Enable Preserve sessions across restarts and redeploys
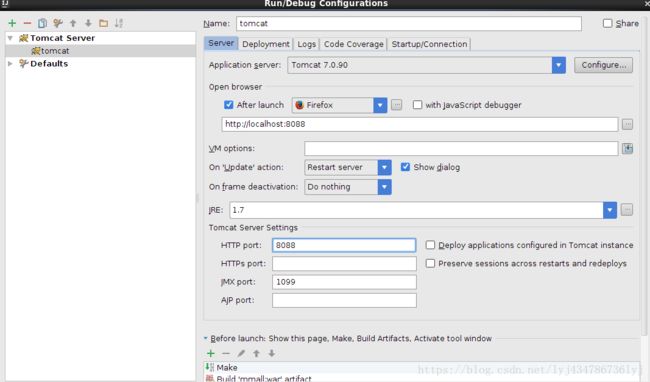Image resolution: width=650 pixels, height=382 pixels. (430, 264)
